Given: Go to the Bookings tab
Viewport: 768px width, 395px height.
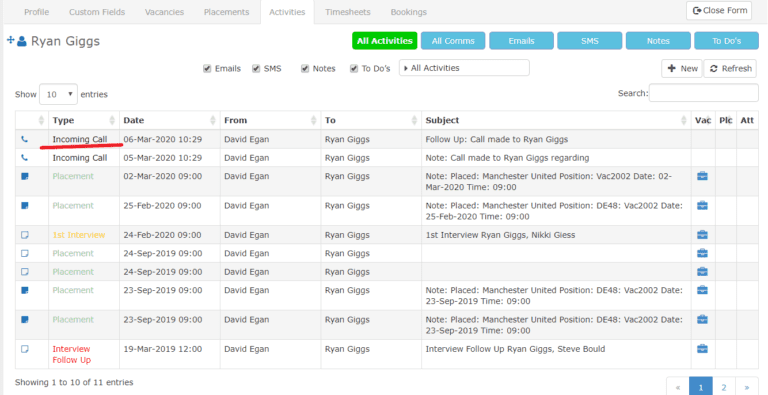Looking at the screenshot, I should pos(408,12).
